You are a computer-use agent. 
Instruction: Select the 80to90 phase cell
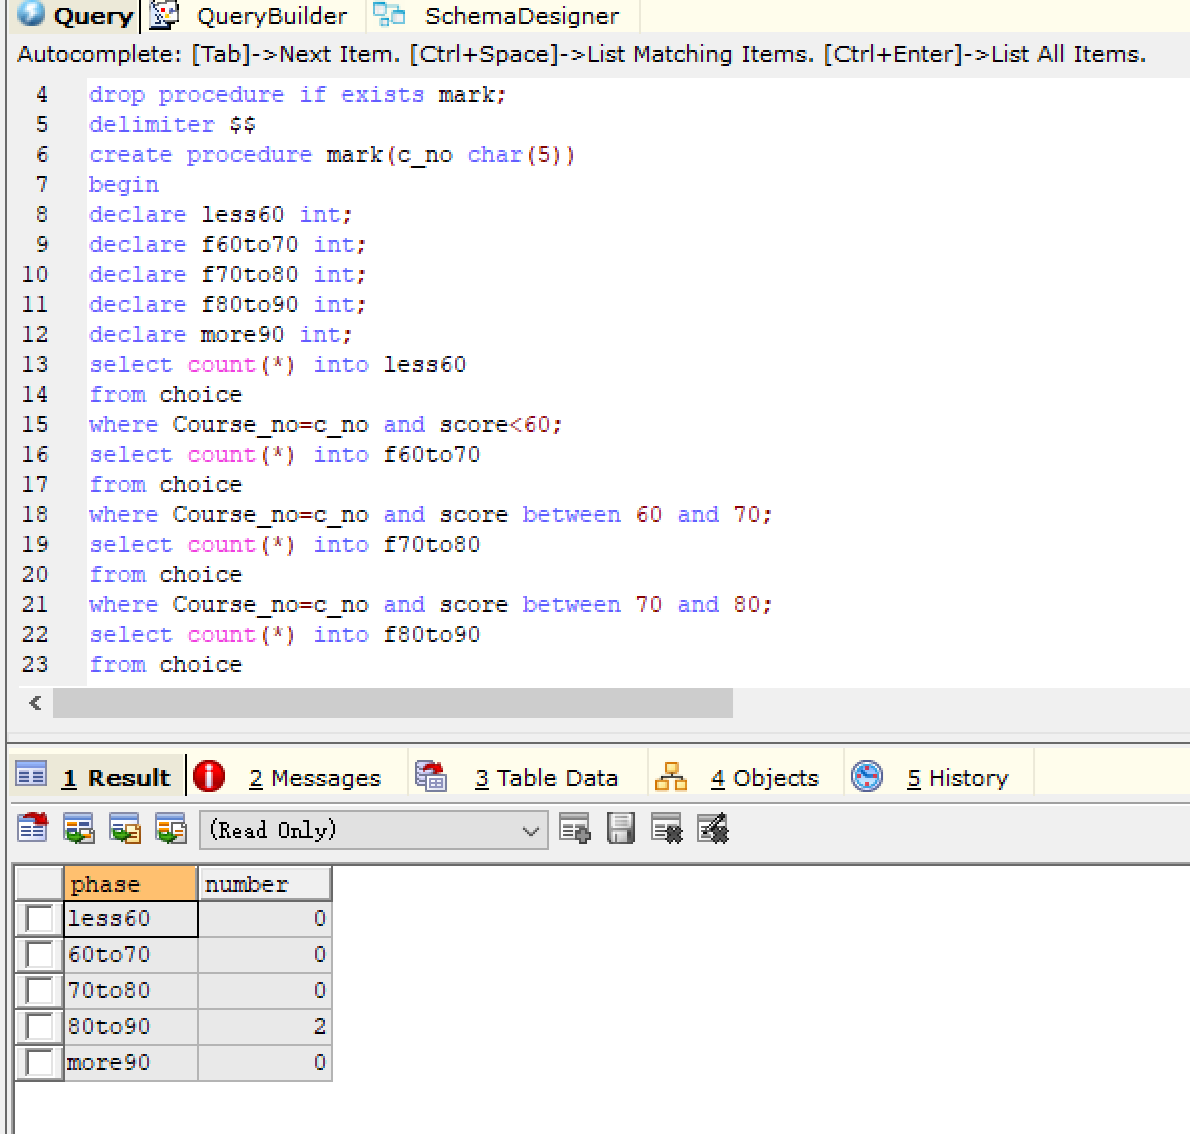[131, 1026]
